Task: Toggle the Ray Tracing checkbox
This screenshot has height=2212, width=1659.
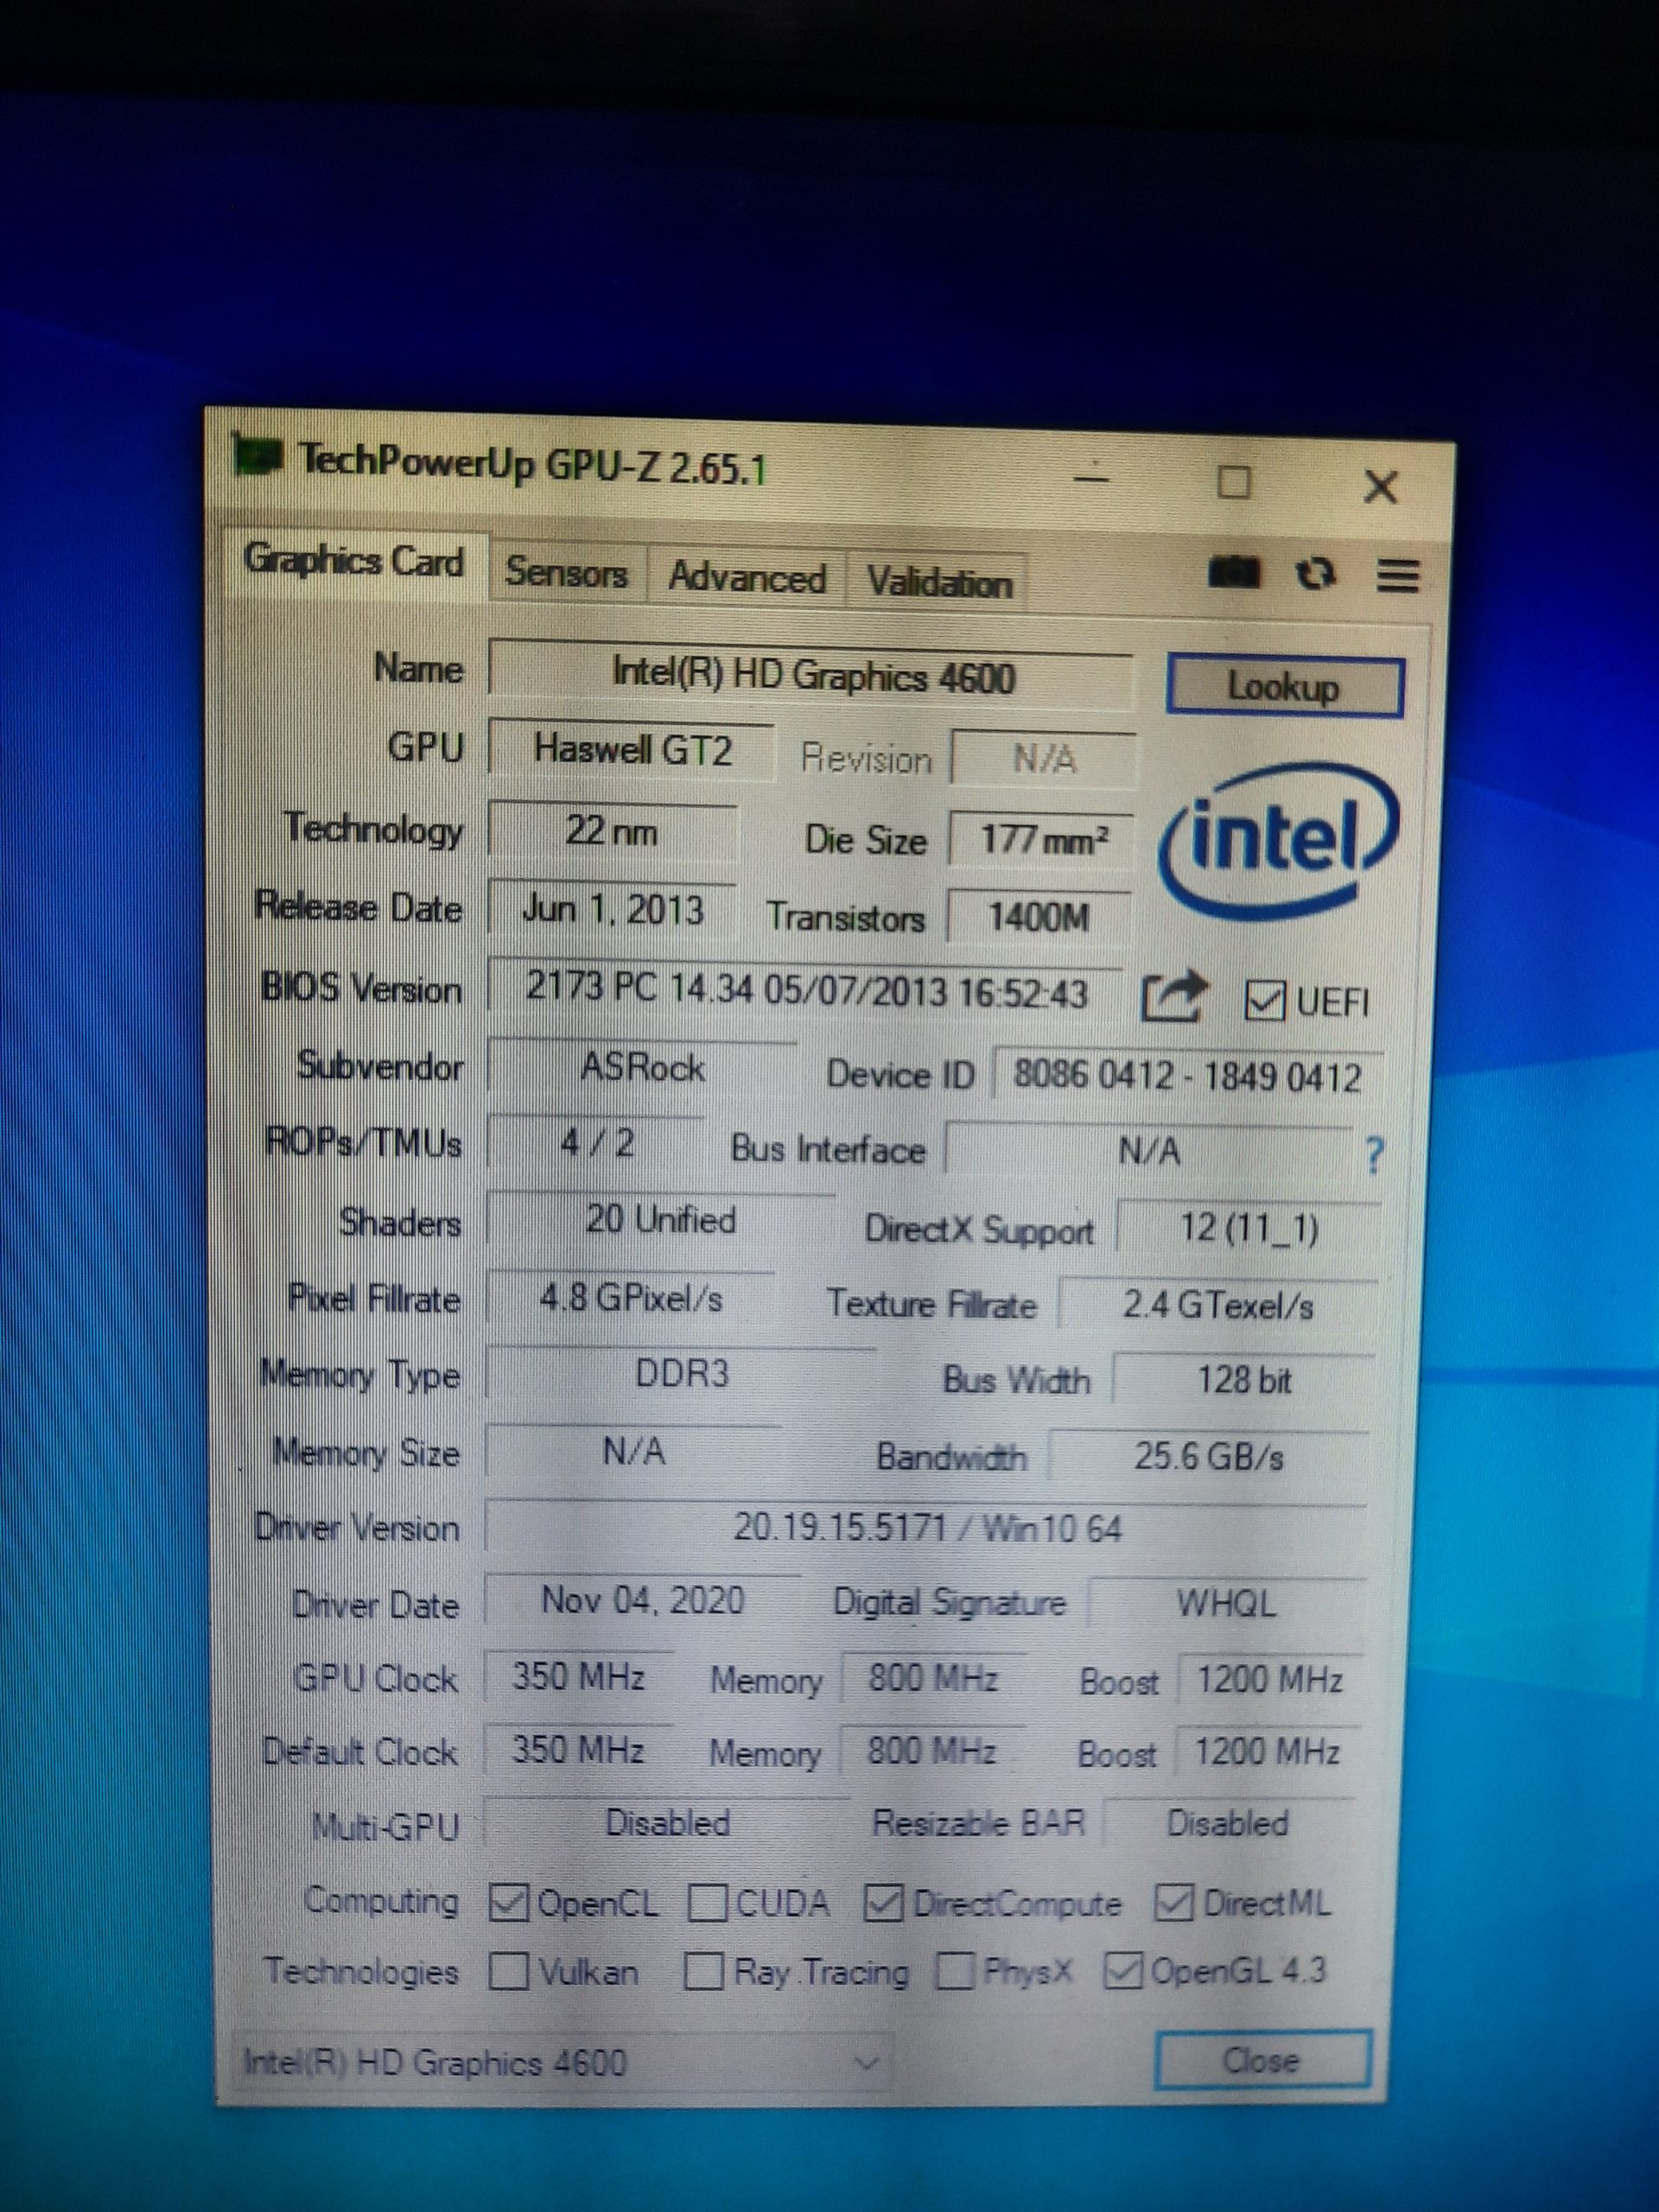Action: click(703, 1972)
